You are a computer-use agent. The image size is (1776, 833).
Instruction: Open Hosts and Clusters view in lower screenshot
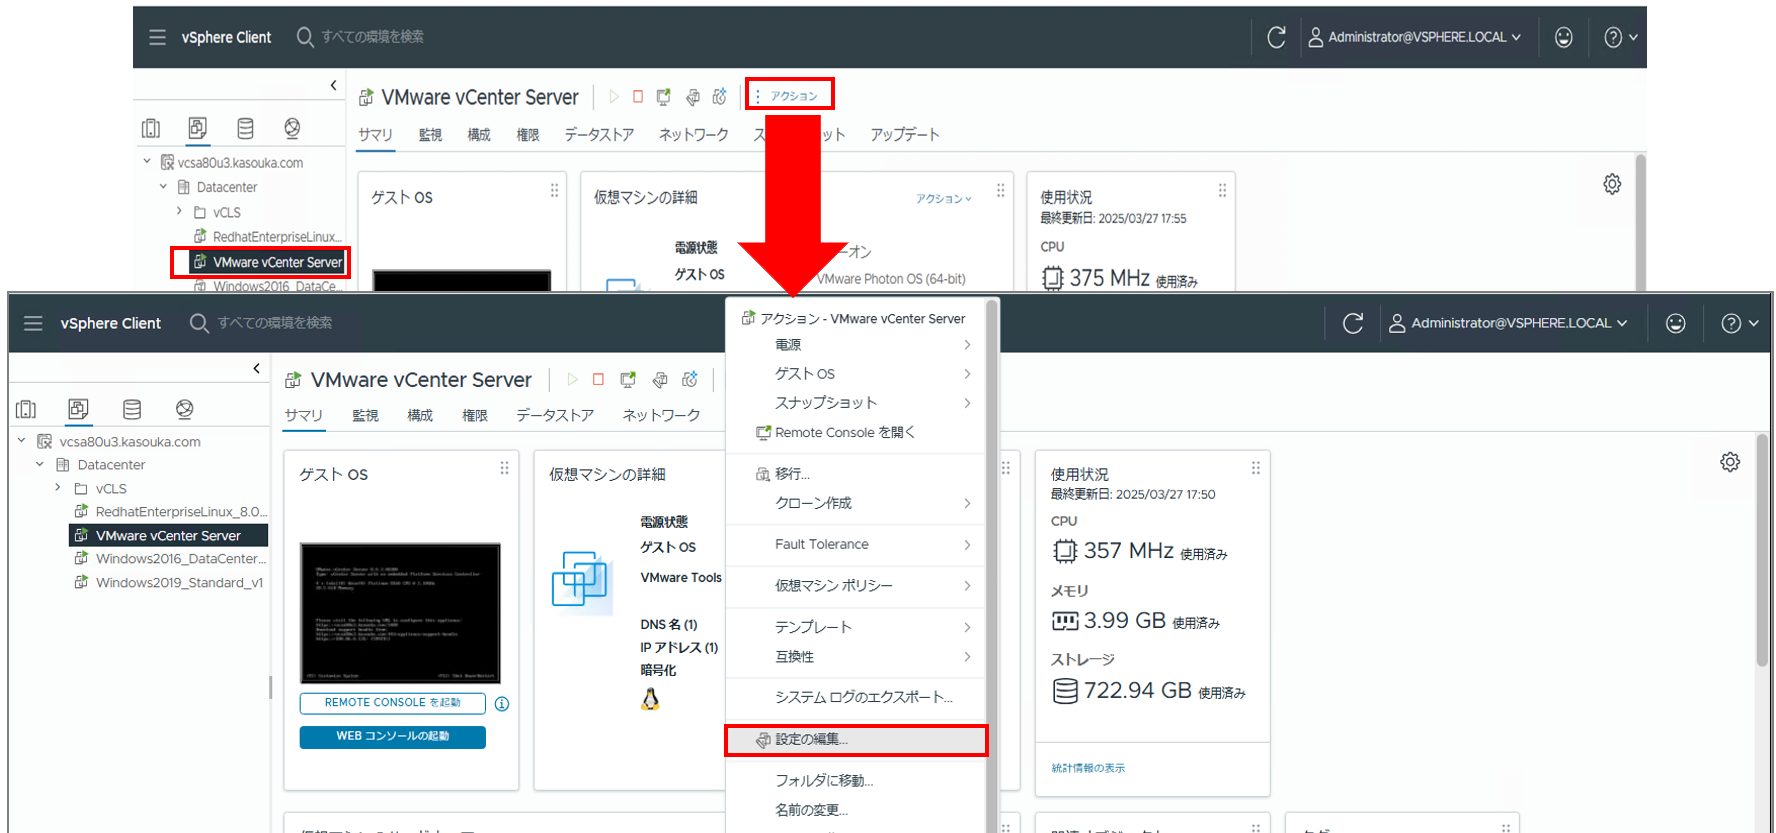pyautogui.click(x=26, y=409)
